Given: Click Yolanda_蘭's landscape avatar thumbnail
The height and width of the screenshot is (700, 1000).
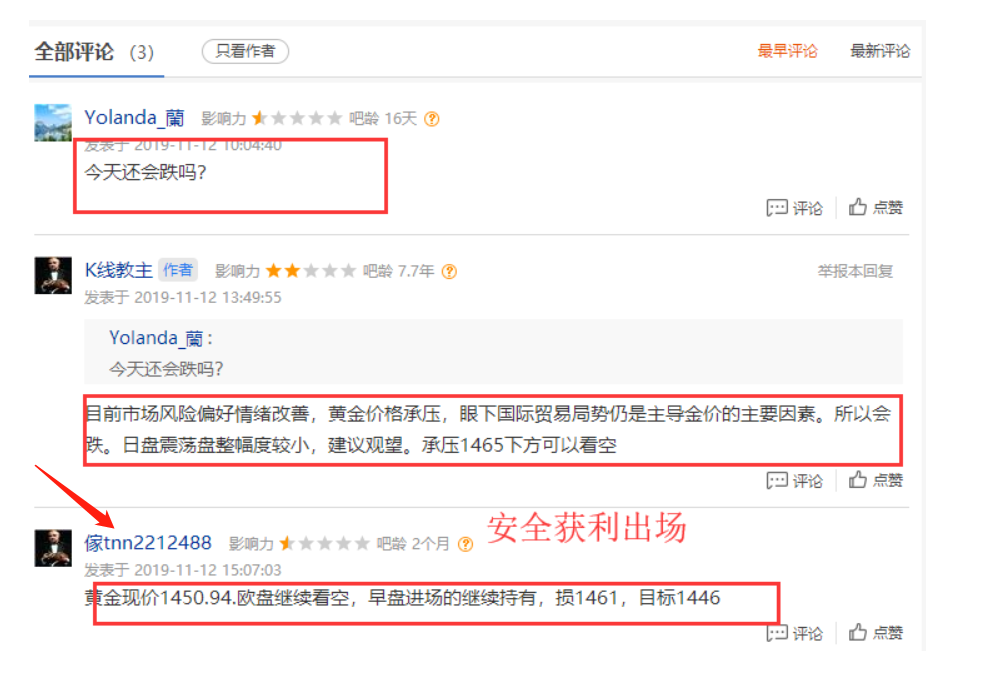Looking at the screenshot, I should click(x=53, y=122).
